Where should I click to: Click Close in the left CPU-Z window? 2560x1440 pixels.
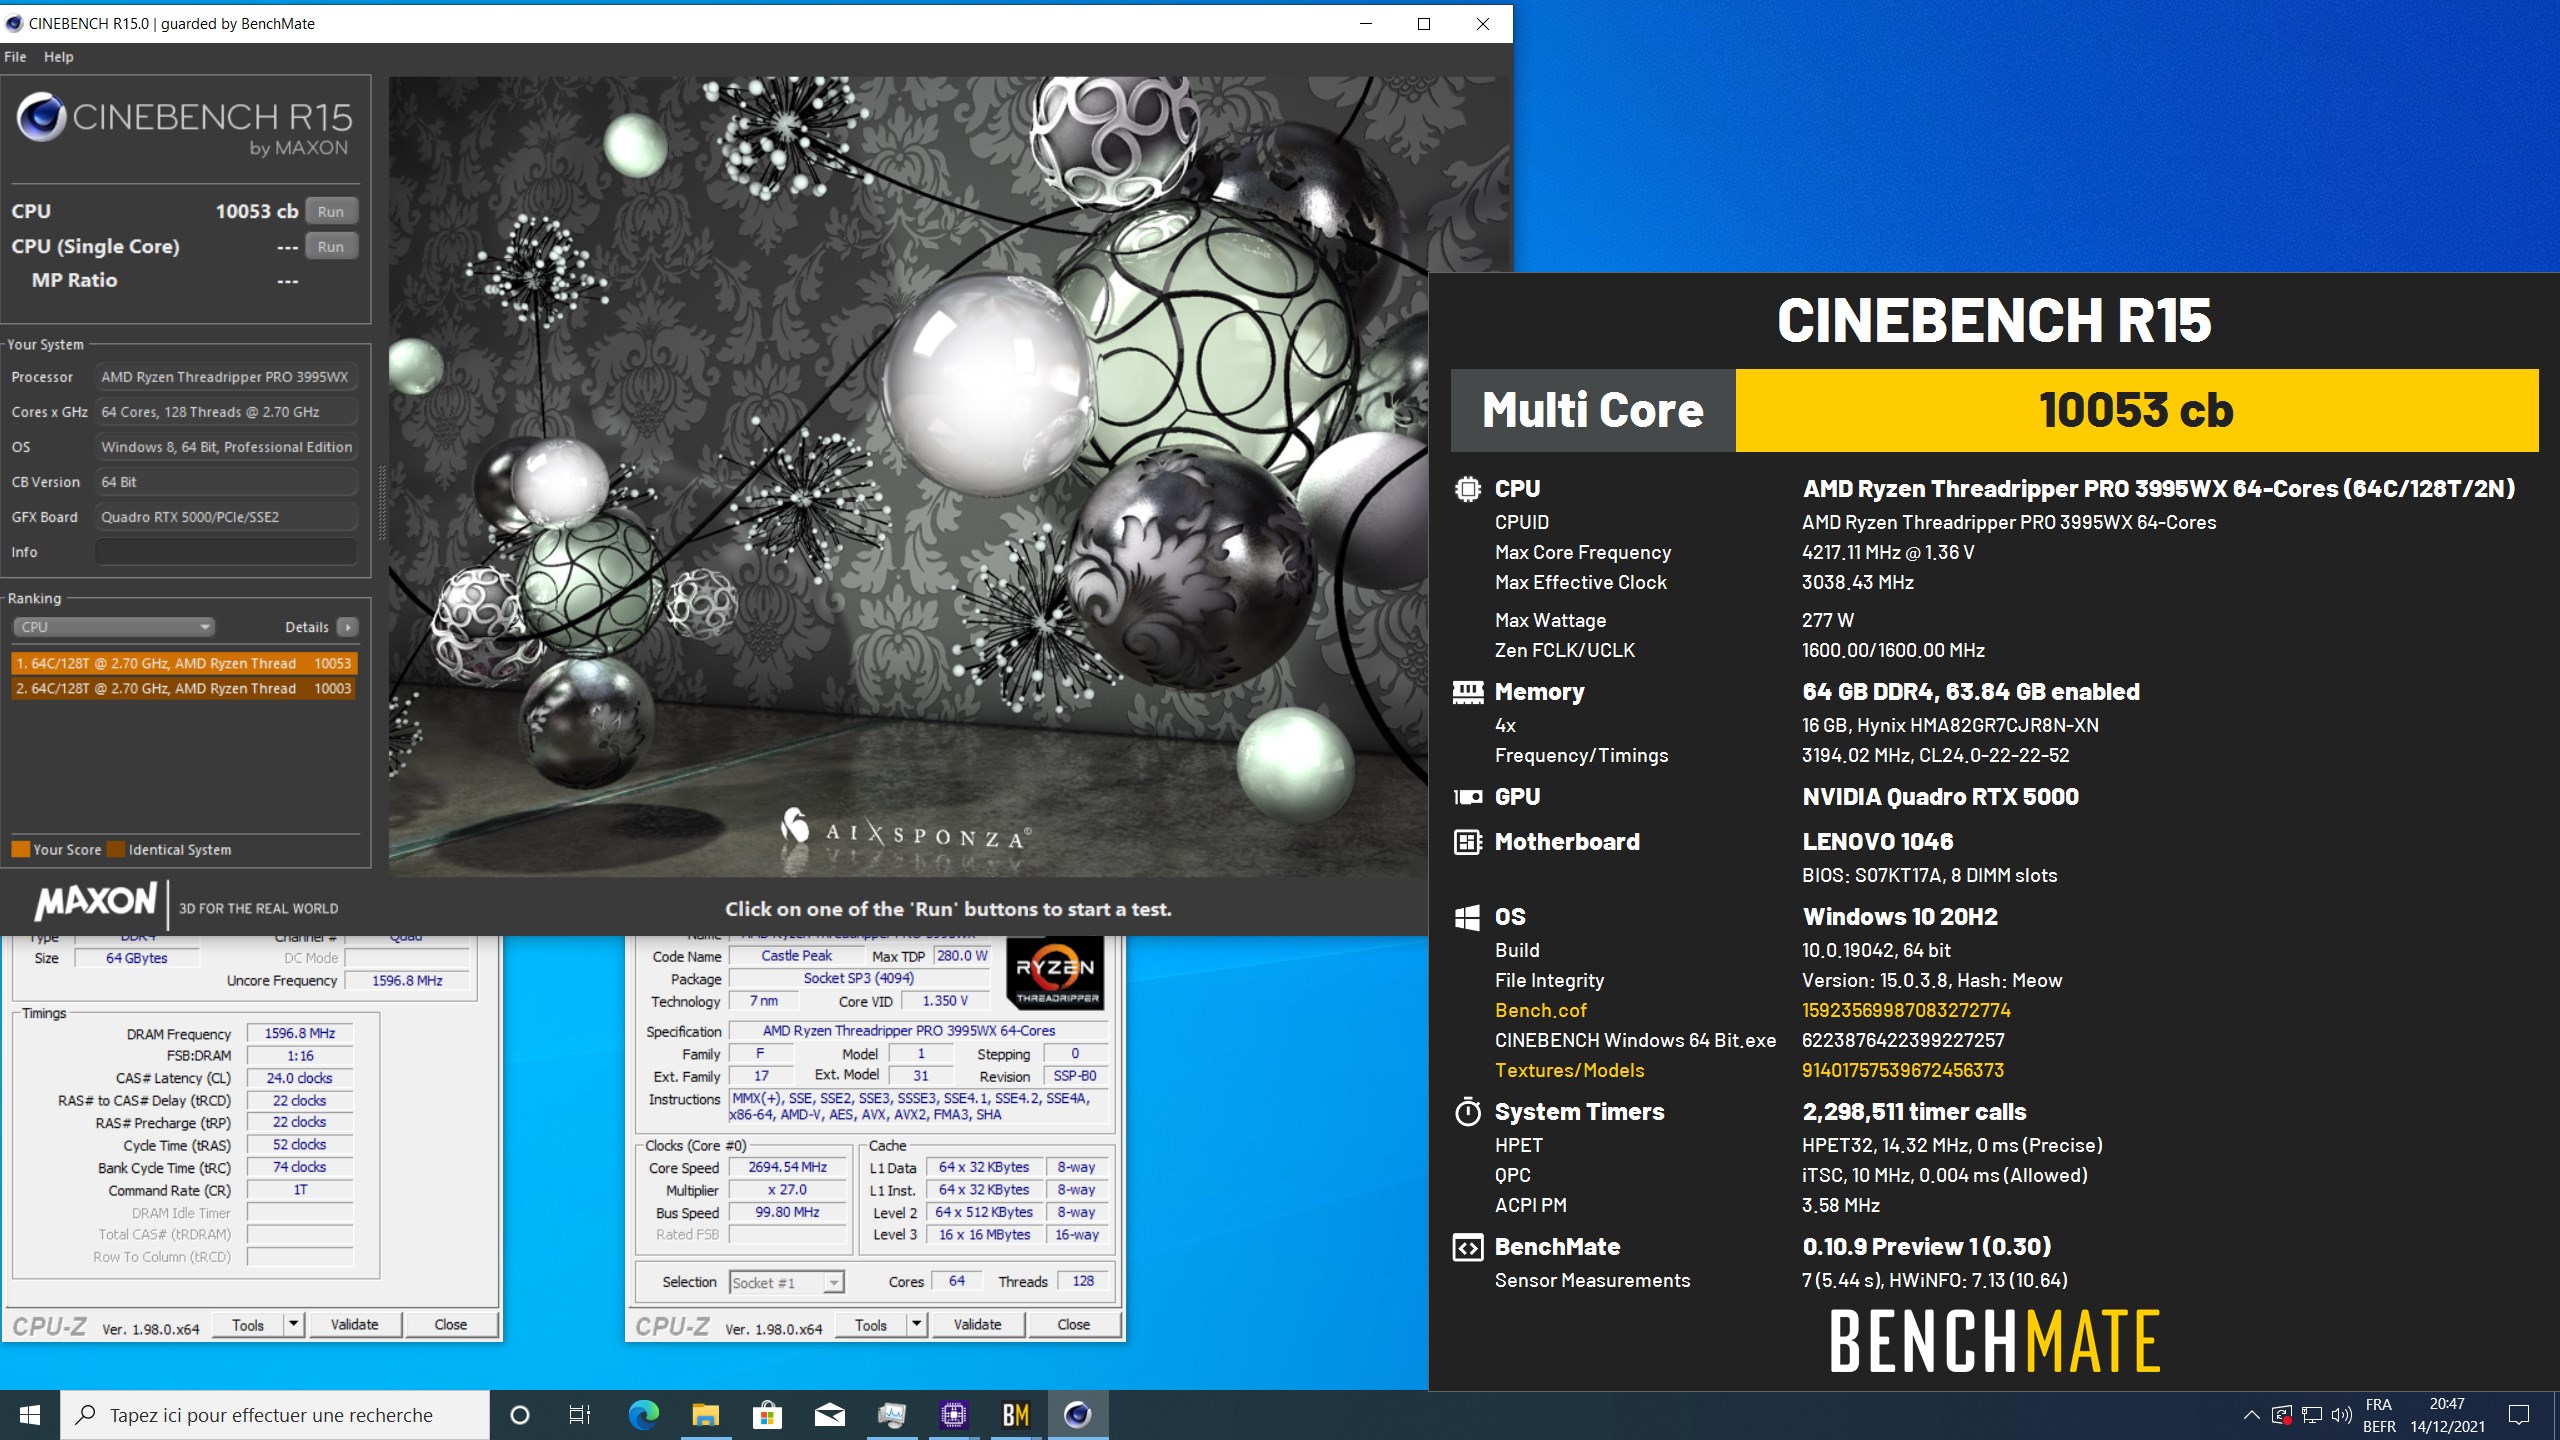pyautogui.click(x=450, y=1325)
